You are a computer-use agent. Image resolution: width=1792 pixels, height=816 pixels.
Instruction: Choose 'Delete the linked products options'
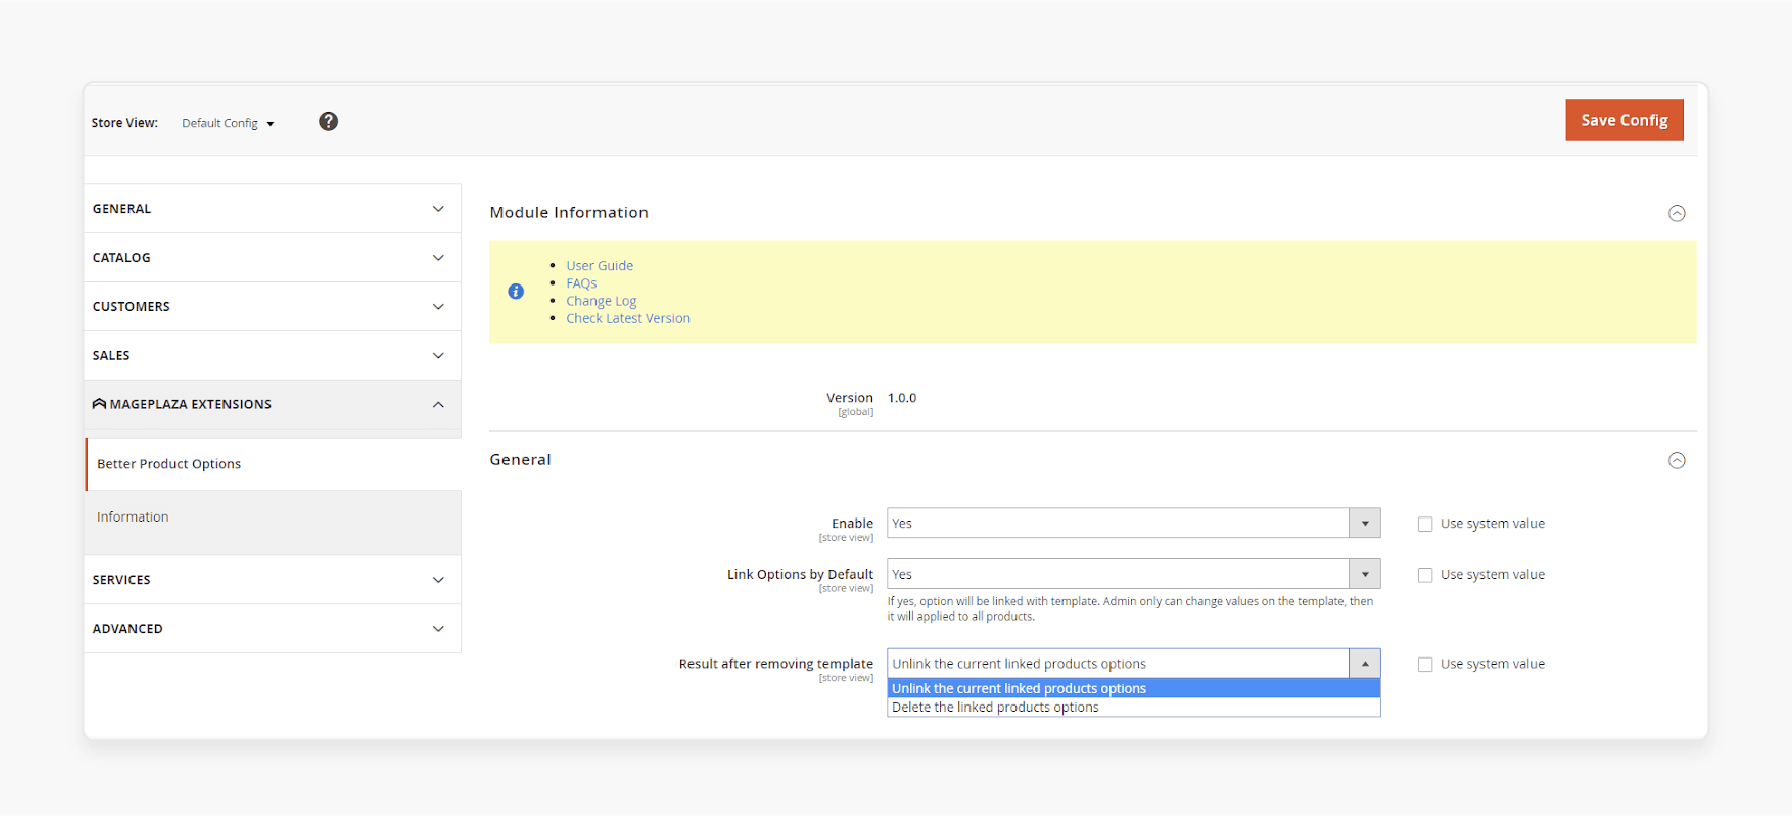tap(1134, 707)
